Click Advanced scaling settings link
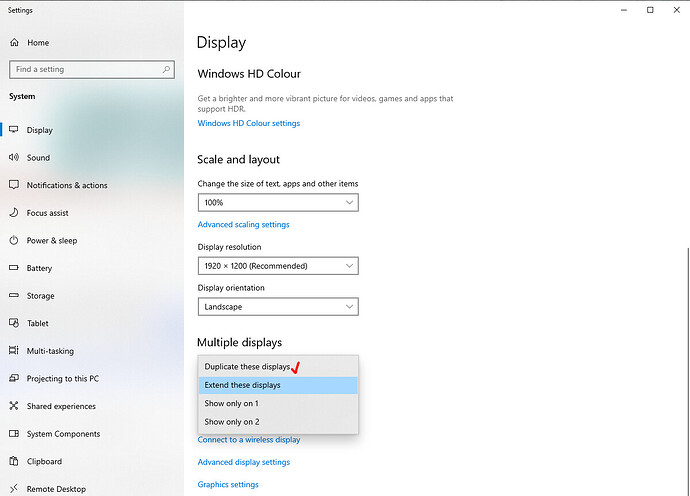Screen dimensions: 690x496 244,225
